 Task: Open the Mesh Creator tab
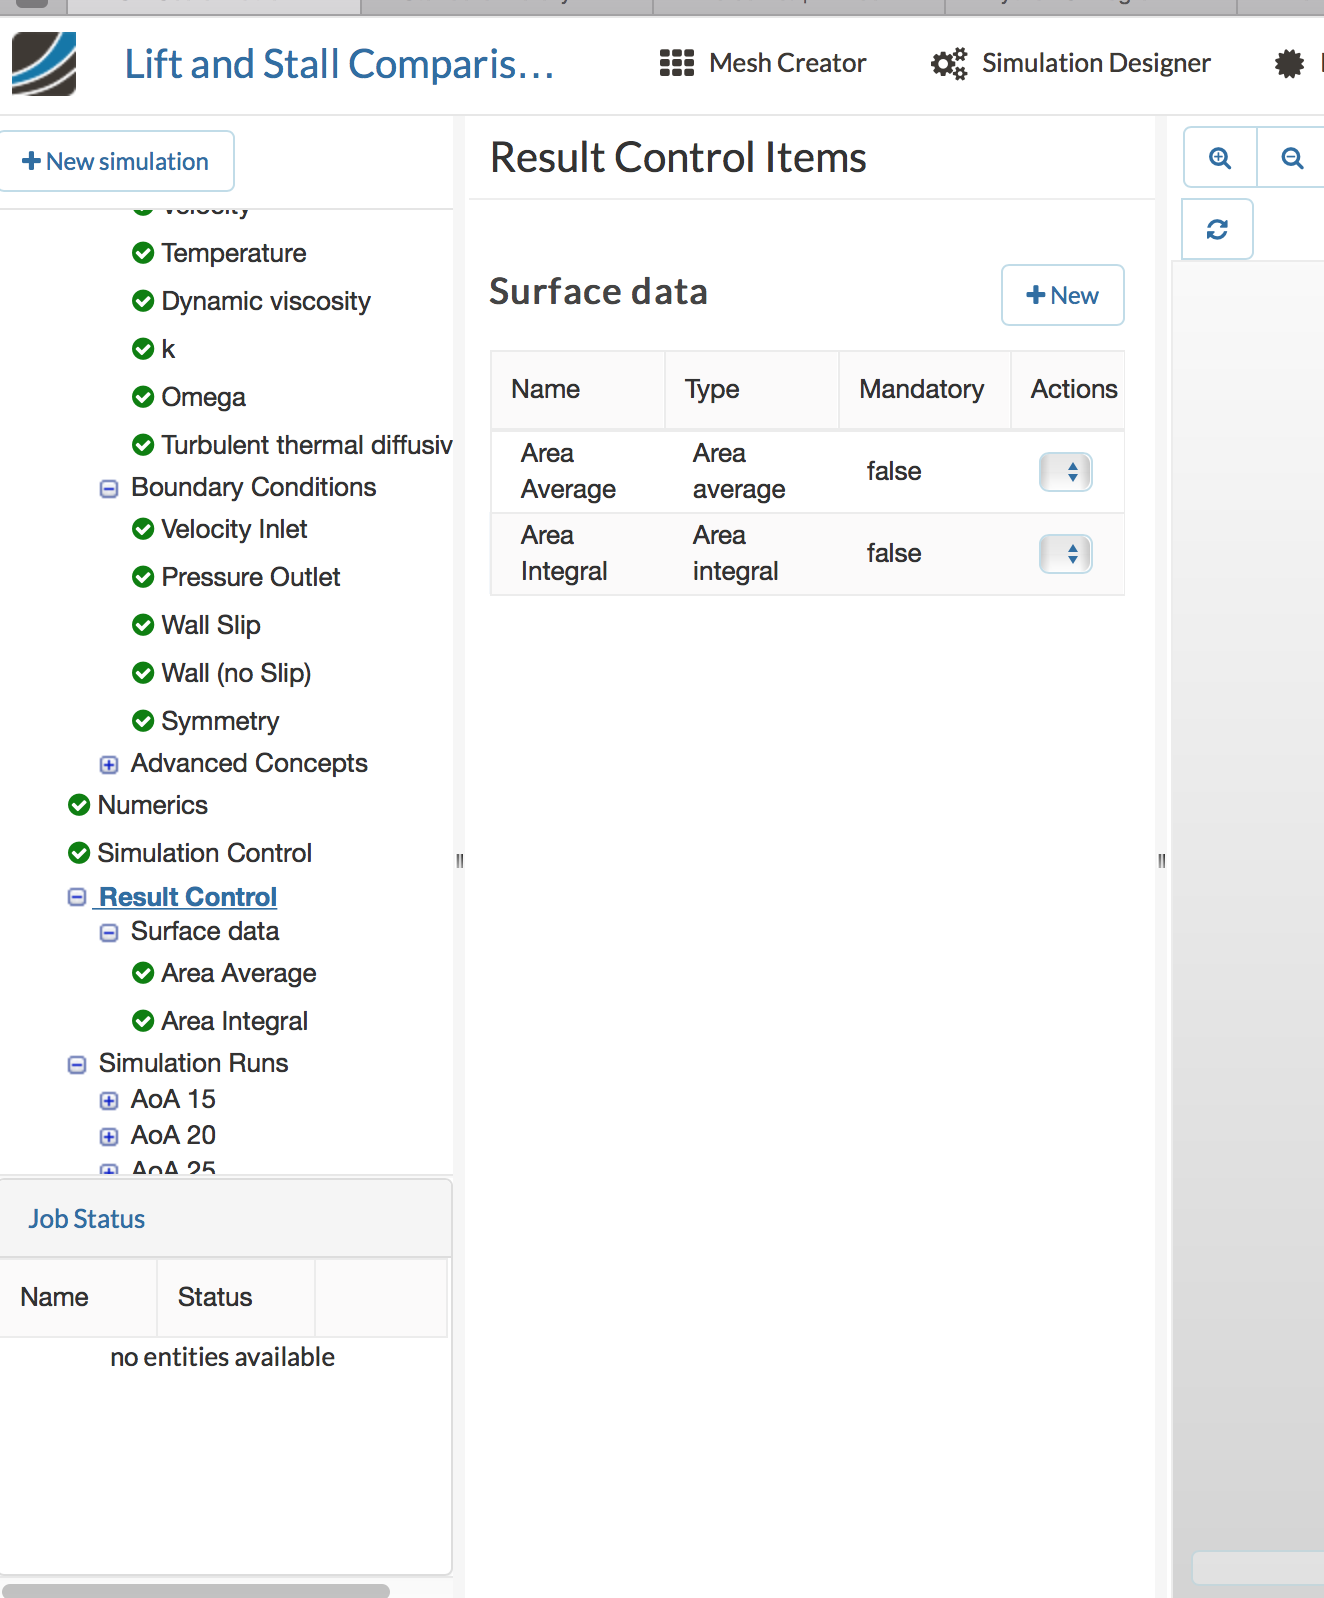pos(763,64)
